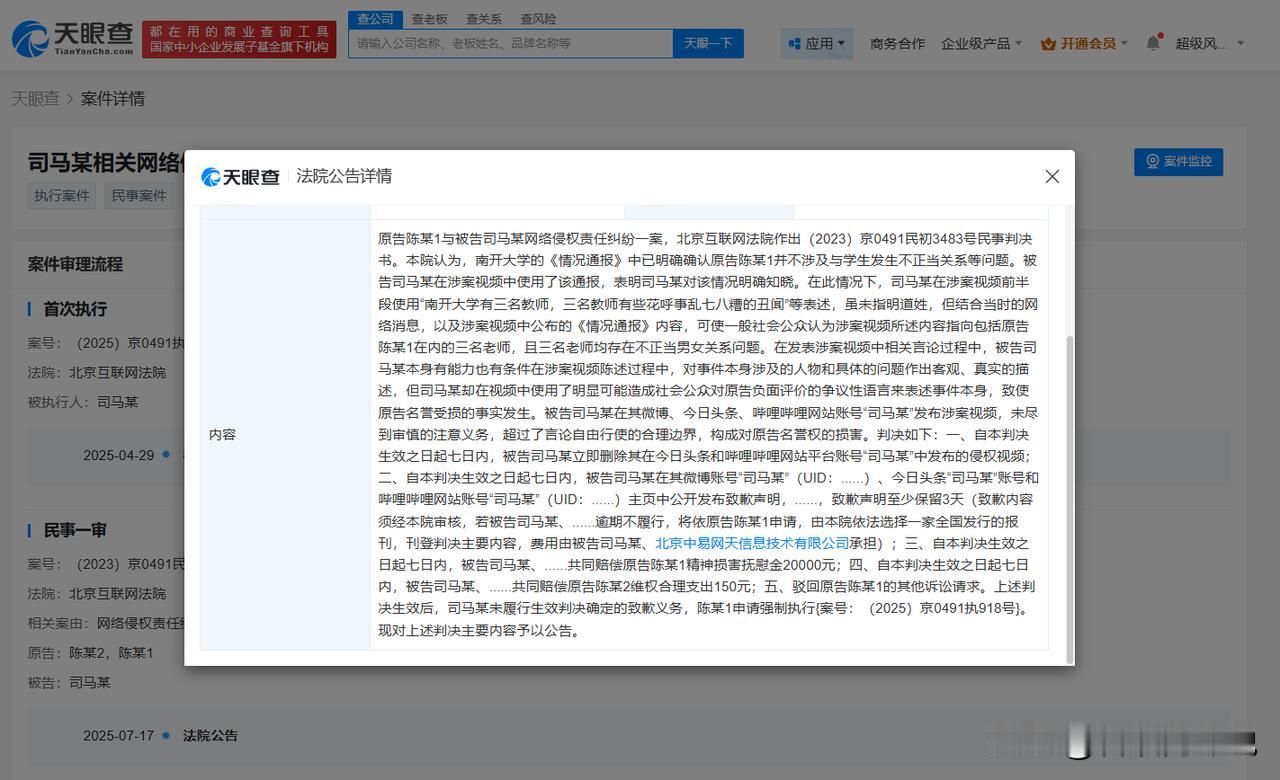Click the 法院公告详情 dialog title

pos(344,177)
